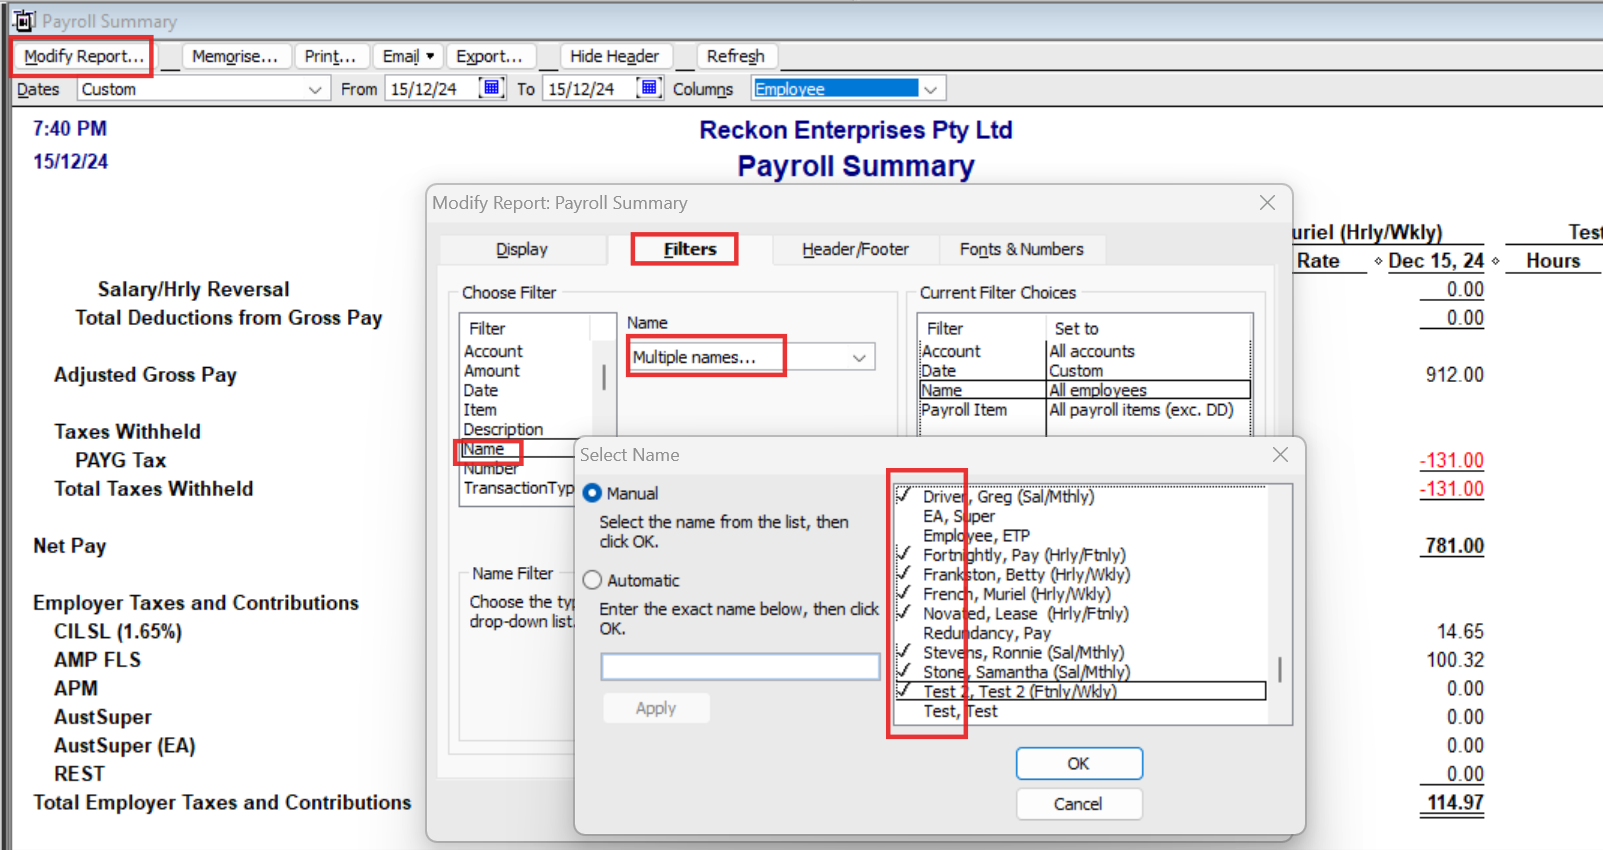Switch to the Display tab
The height and width of the screenshot is (850, 1603).
pos(522,249)
